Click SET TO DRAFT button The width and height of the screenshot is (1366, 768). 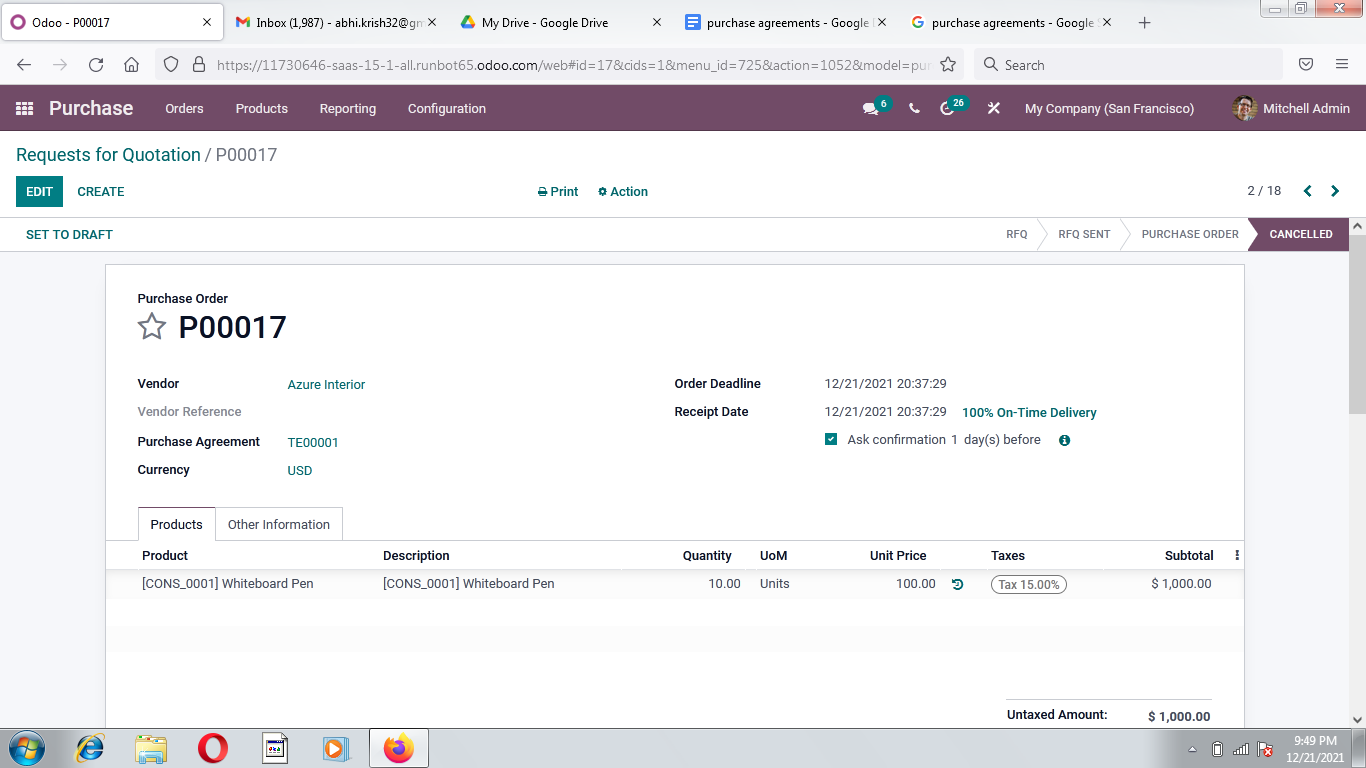[x=69, y=234]
